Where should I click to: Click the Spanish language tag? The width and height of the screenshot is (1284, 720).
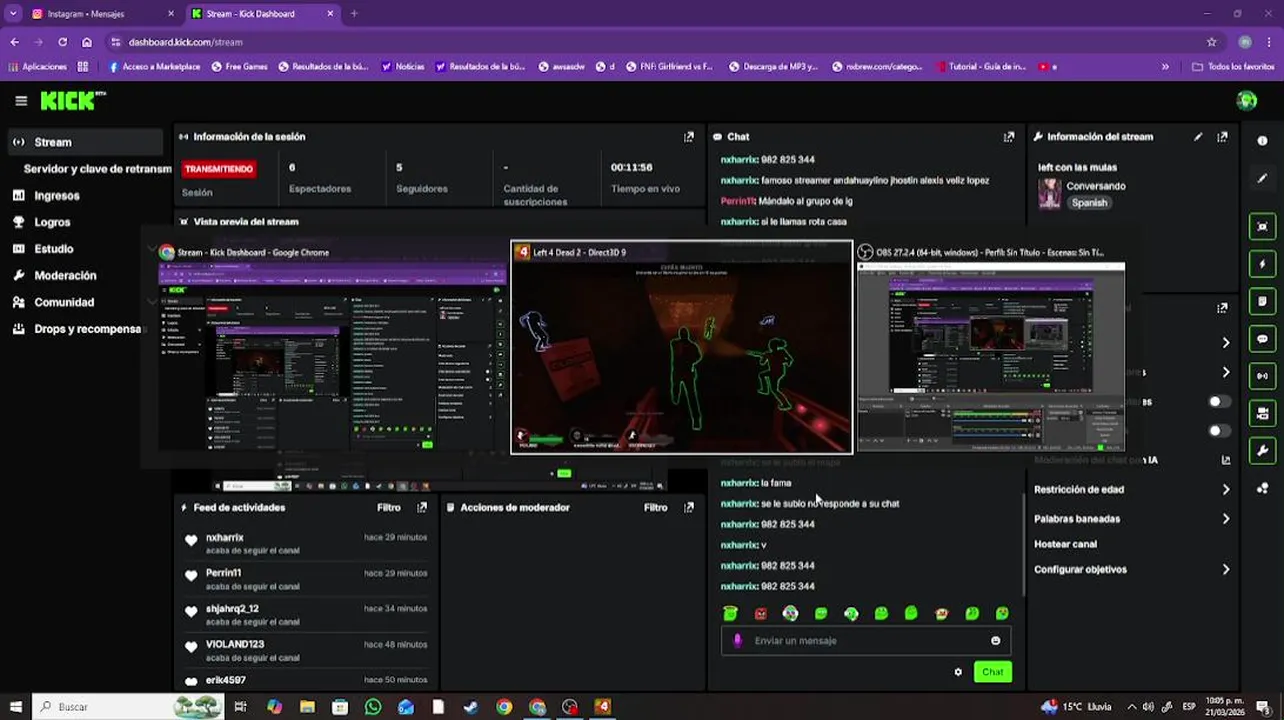click(1089, 203)
